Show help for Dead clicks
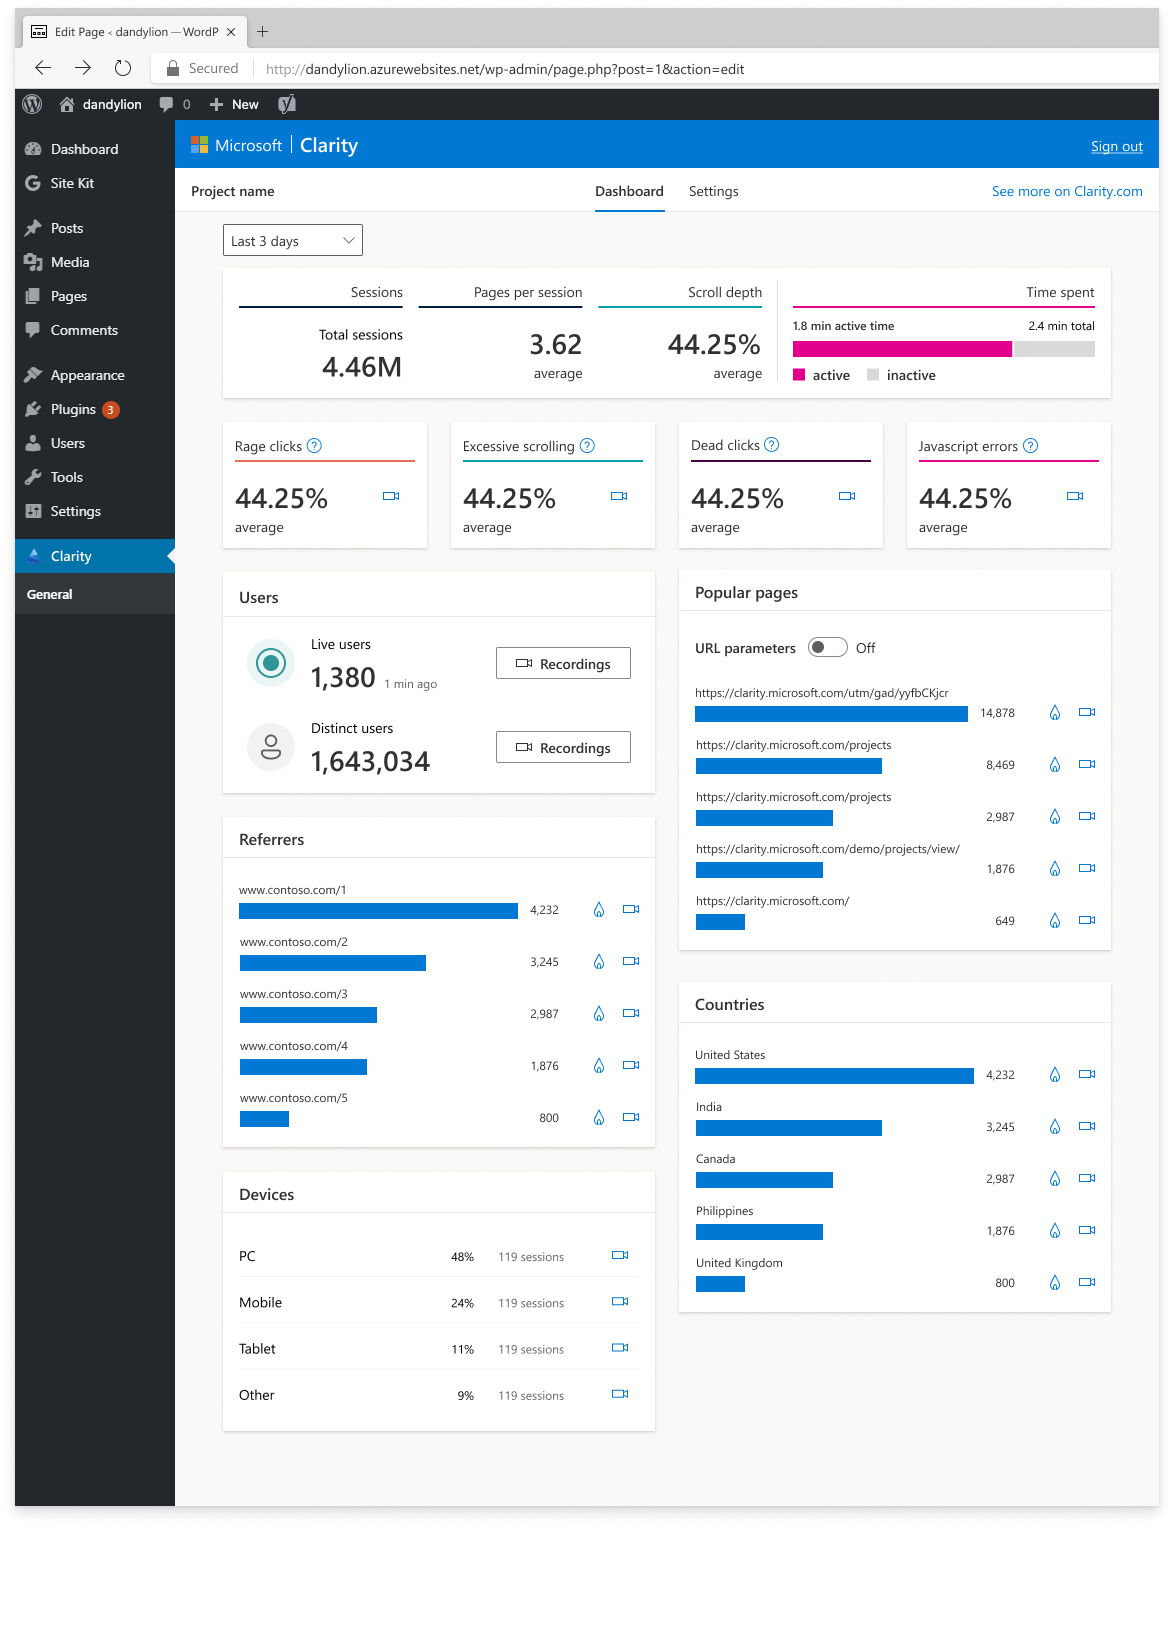 [771, 445]
